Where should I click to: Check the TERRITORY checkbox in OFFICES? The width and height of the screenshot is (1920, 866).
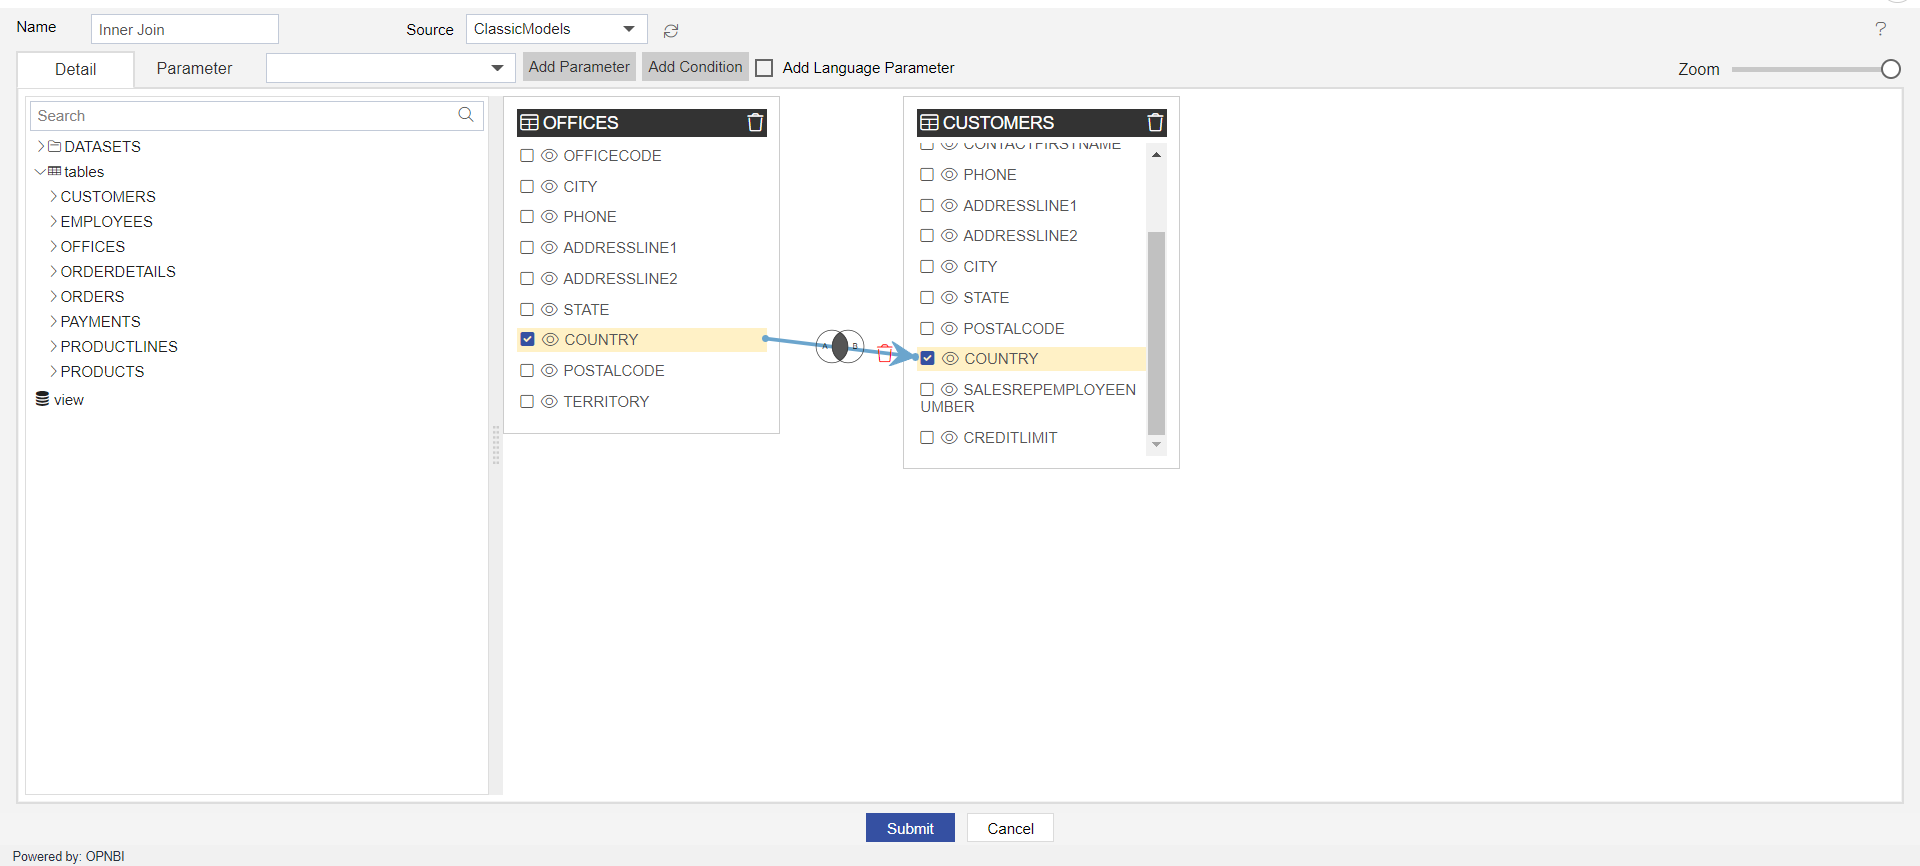click(x=527, y=402)
